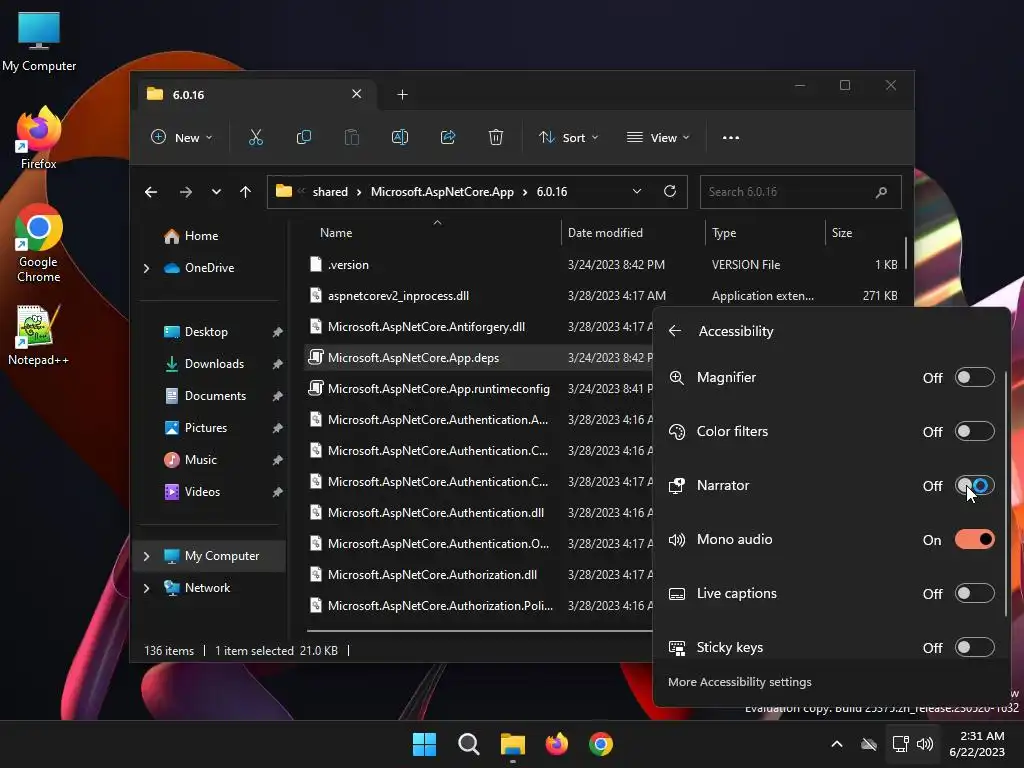
Task: Click Microsoft.AspNetCore.App breadcrumb
Action: click(442, 192)
